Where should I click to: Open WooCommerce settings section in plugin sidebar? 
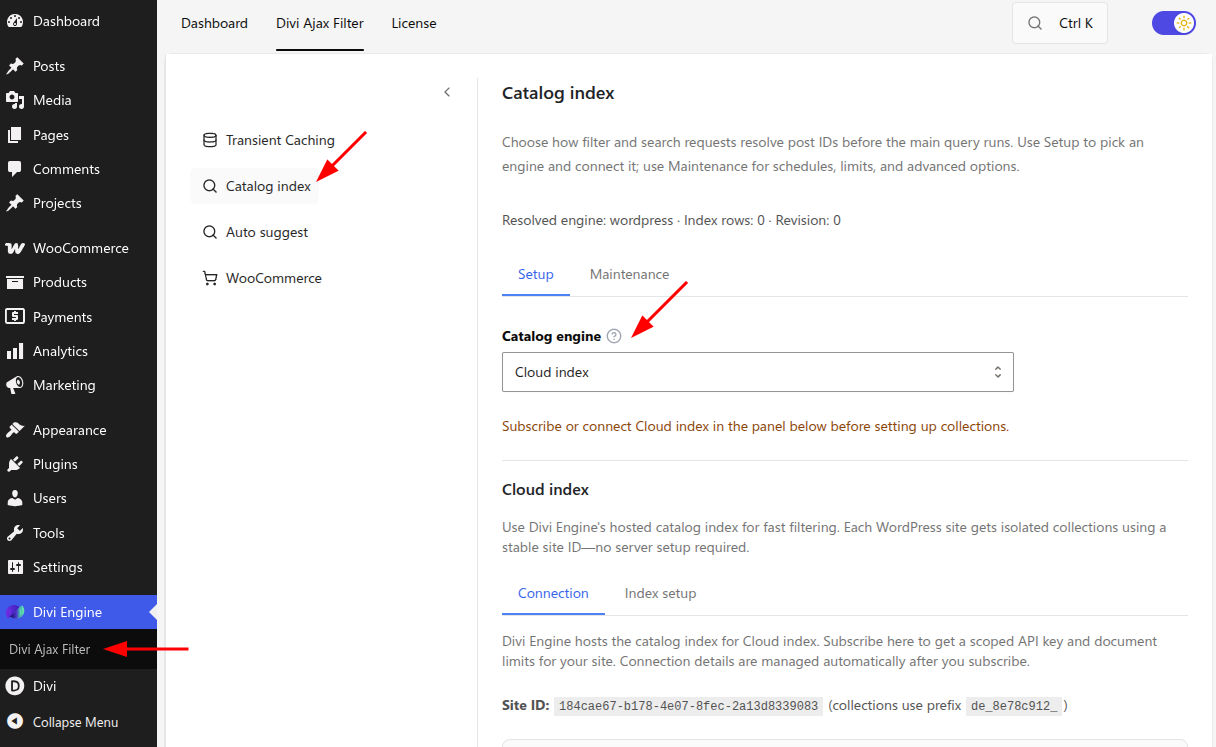point(262,278)
